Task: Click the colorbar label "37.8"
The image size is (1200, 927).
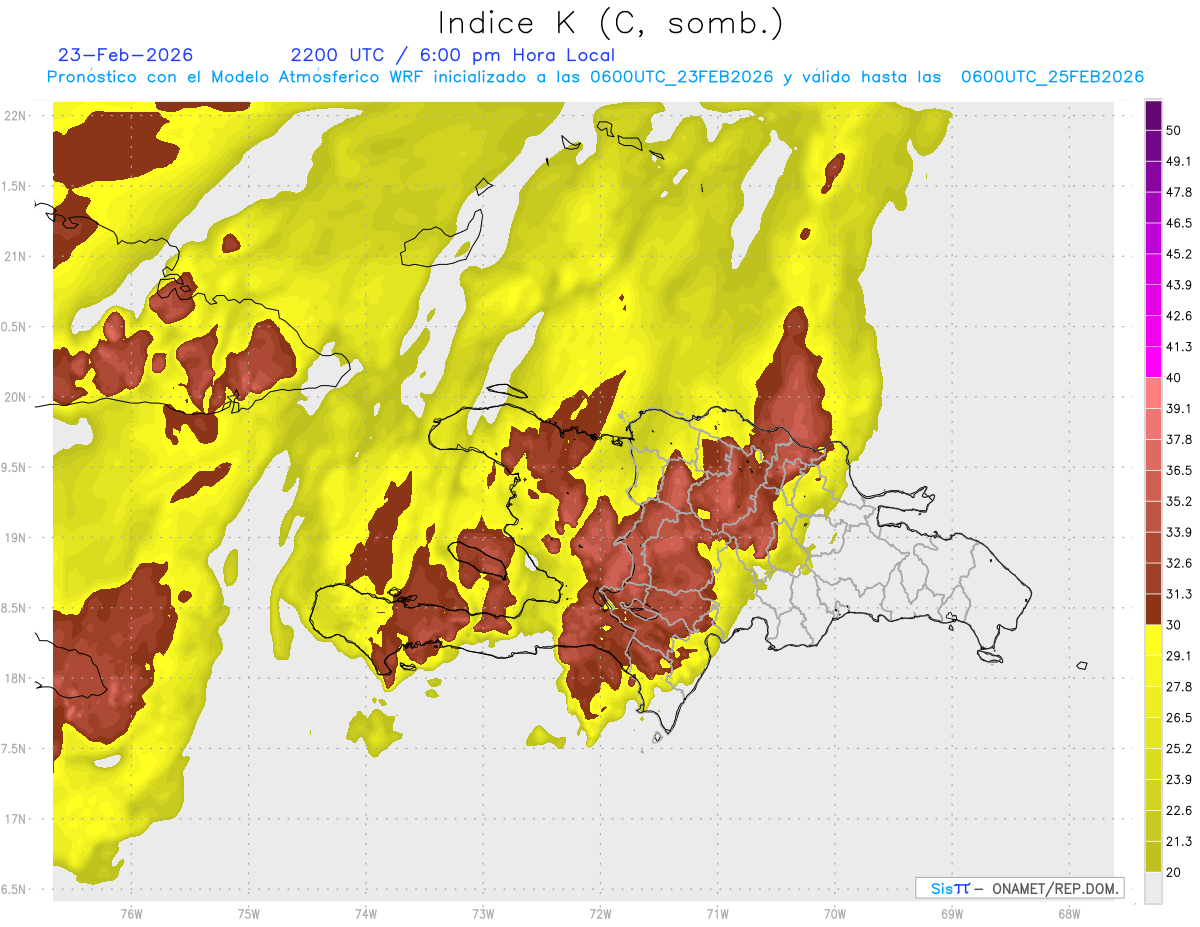Action: (x=1179, y=439)
